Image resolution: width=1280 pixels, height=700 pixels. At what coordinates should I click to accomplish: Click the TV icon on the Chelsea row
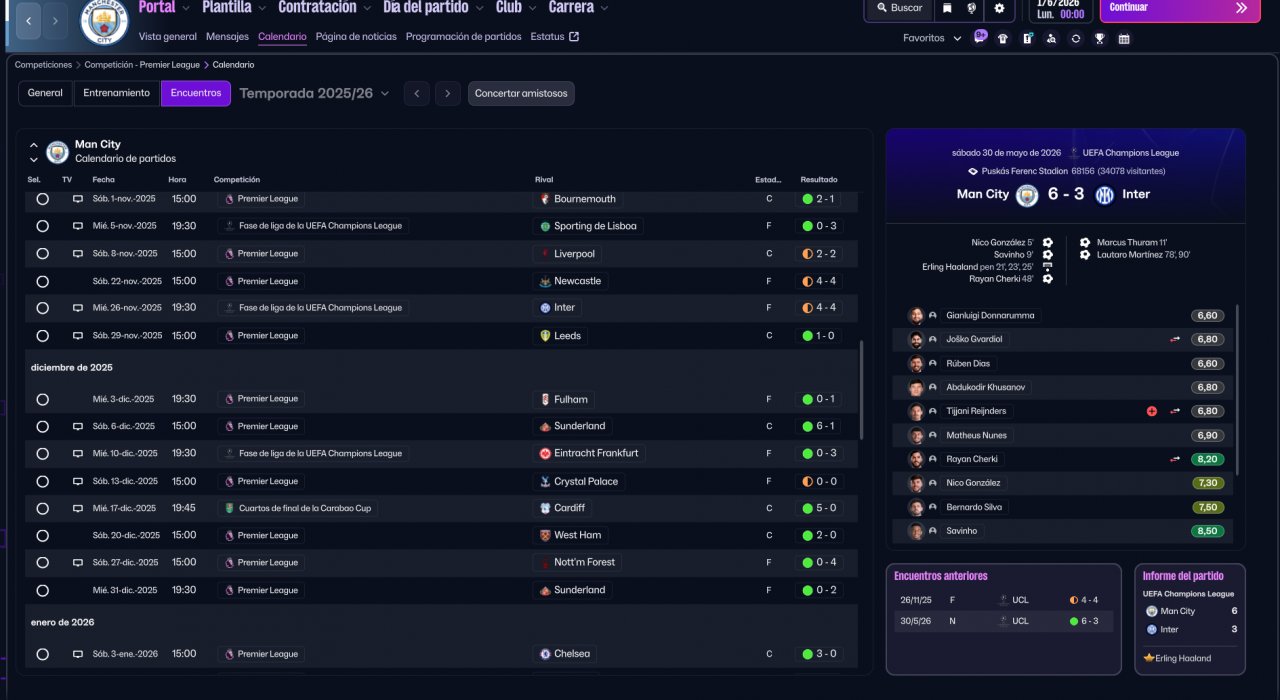point(78,654)
